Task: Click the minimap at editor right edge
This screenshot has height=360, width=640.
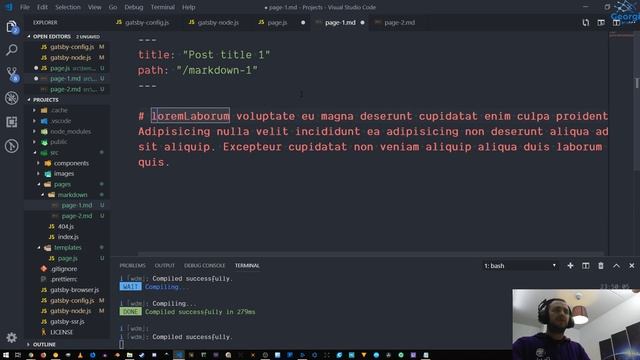Action: (x=620, y=143)
